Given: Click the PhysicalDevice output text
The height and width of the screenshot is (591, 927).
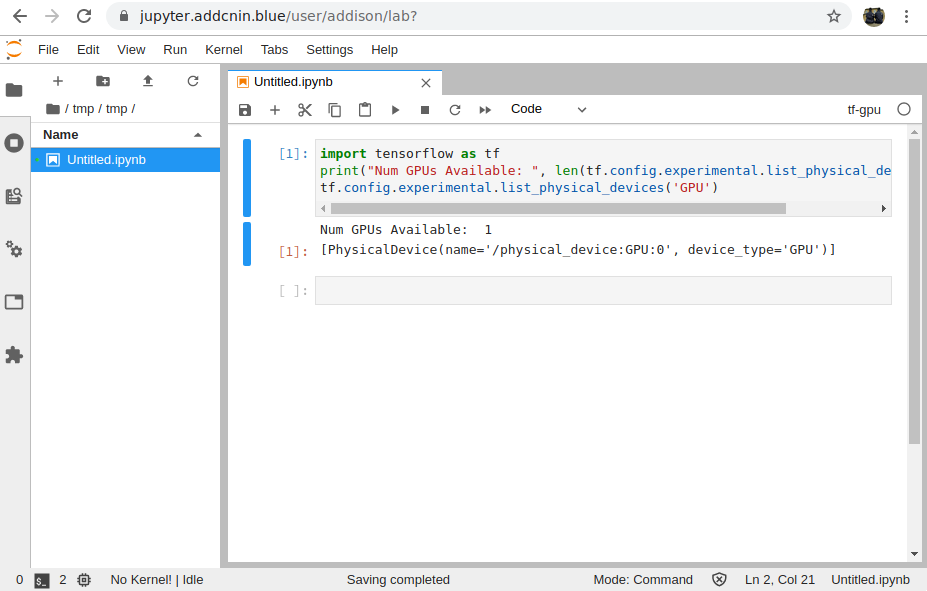Looking at the screenshot, I should tap(578, 250).
